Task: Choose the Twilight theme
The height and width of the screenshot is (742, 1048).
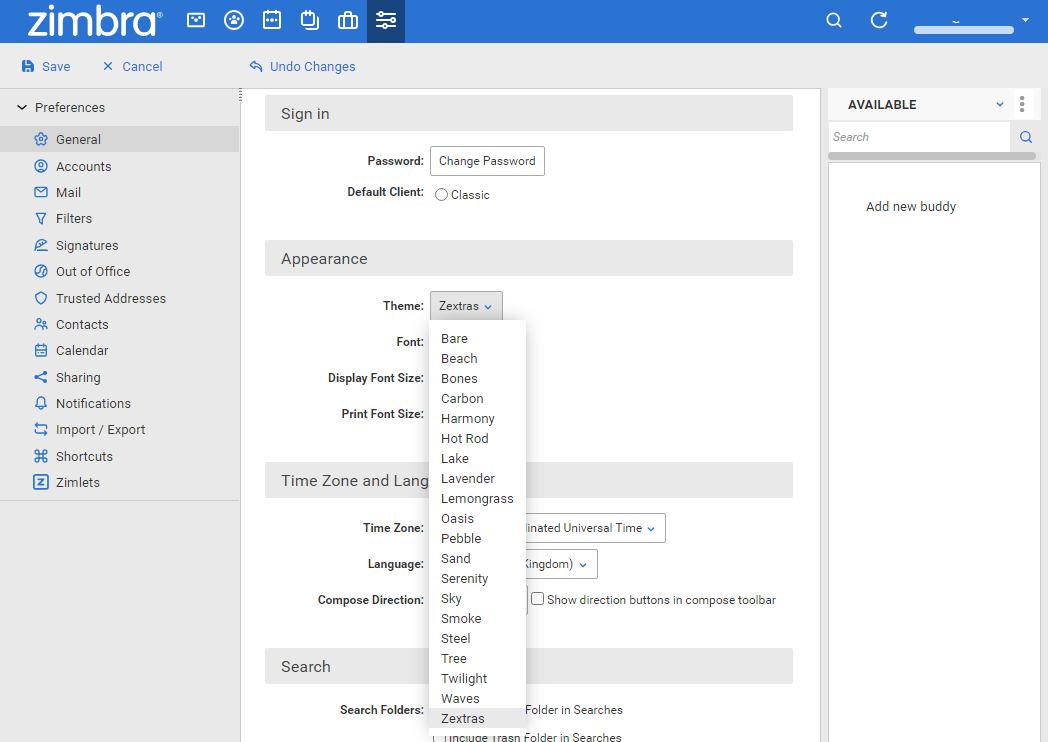Action: coord(477,679)
